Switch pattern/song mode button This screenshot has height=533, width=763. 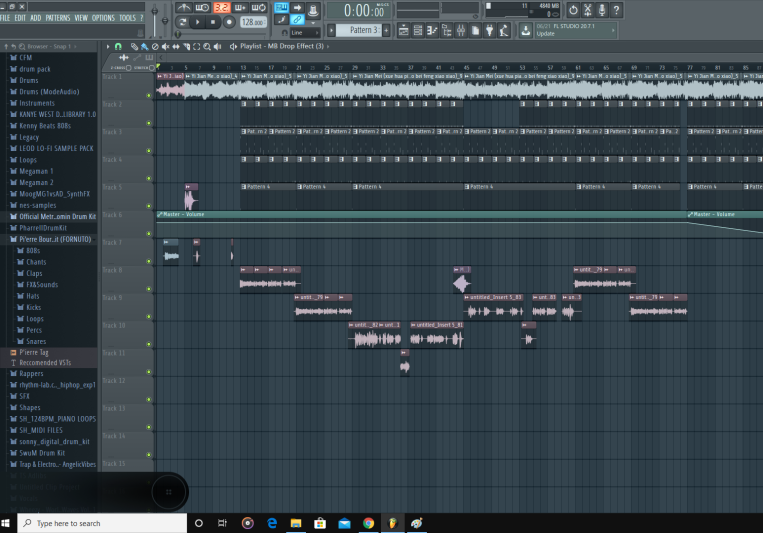point(182,22)
